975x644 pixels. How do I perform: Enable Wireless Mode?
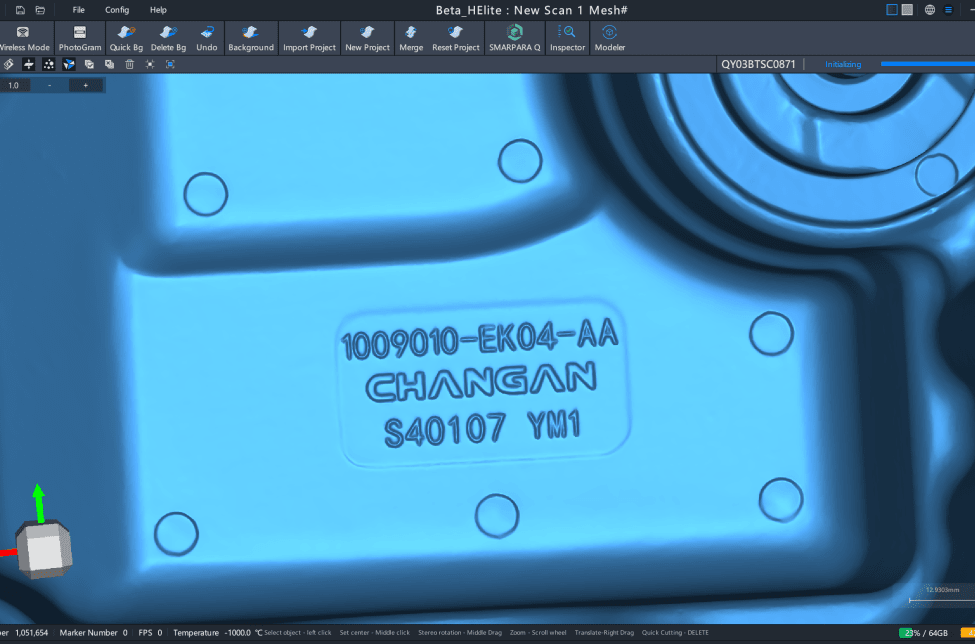click(x=24, y=39)
